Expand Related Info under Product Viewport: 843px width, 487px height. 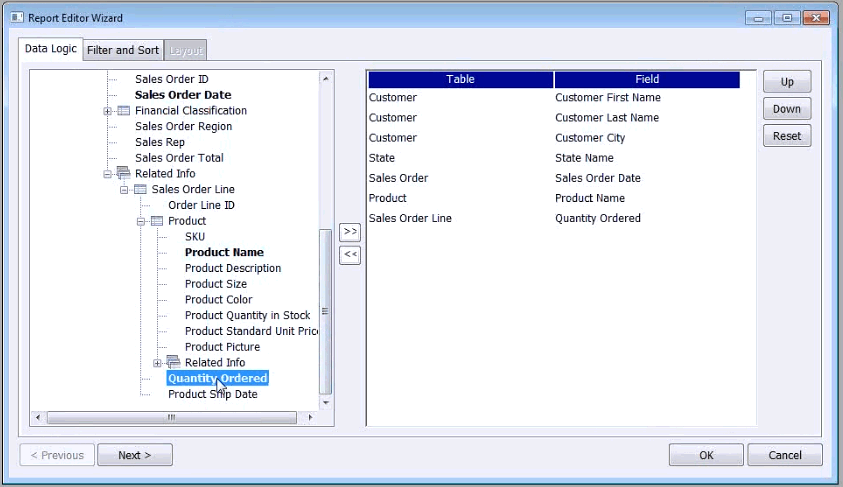click(157, 363)
